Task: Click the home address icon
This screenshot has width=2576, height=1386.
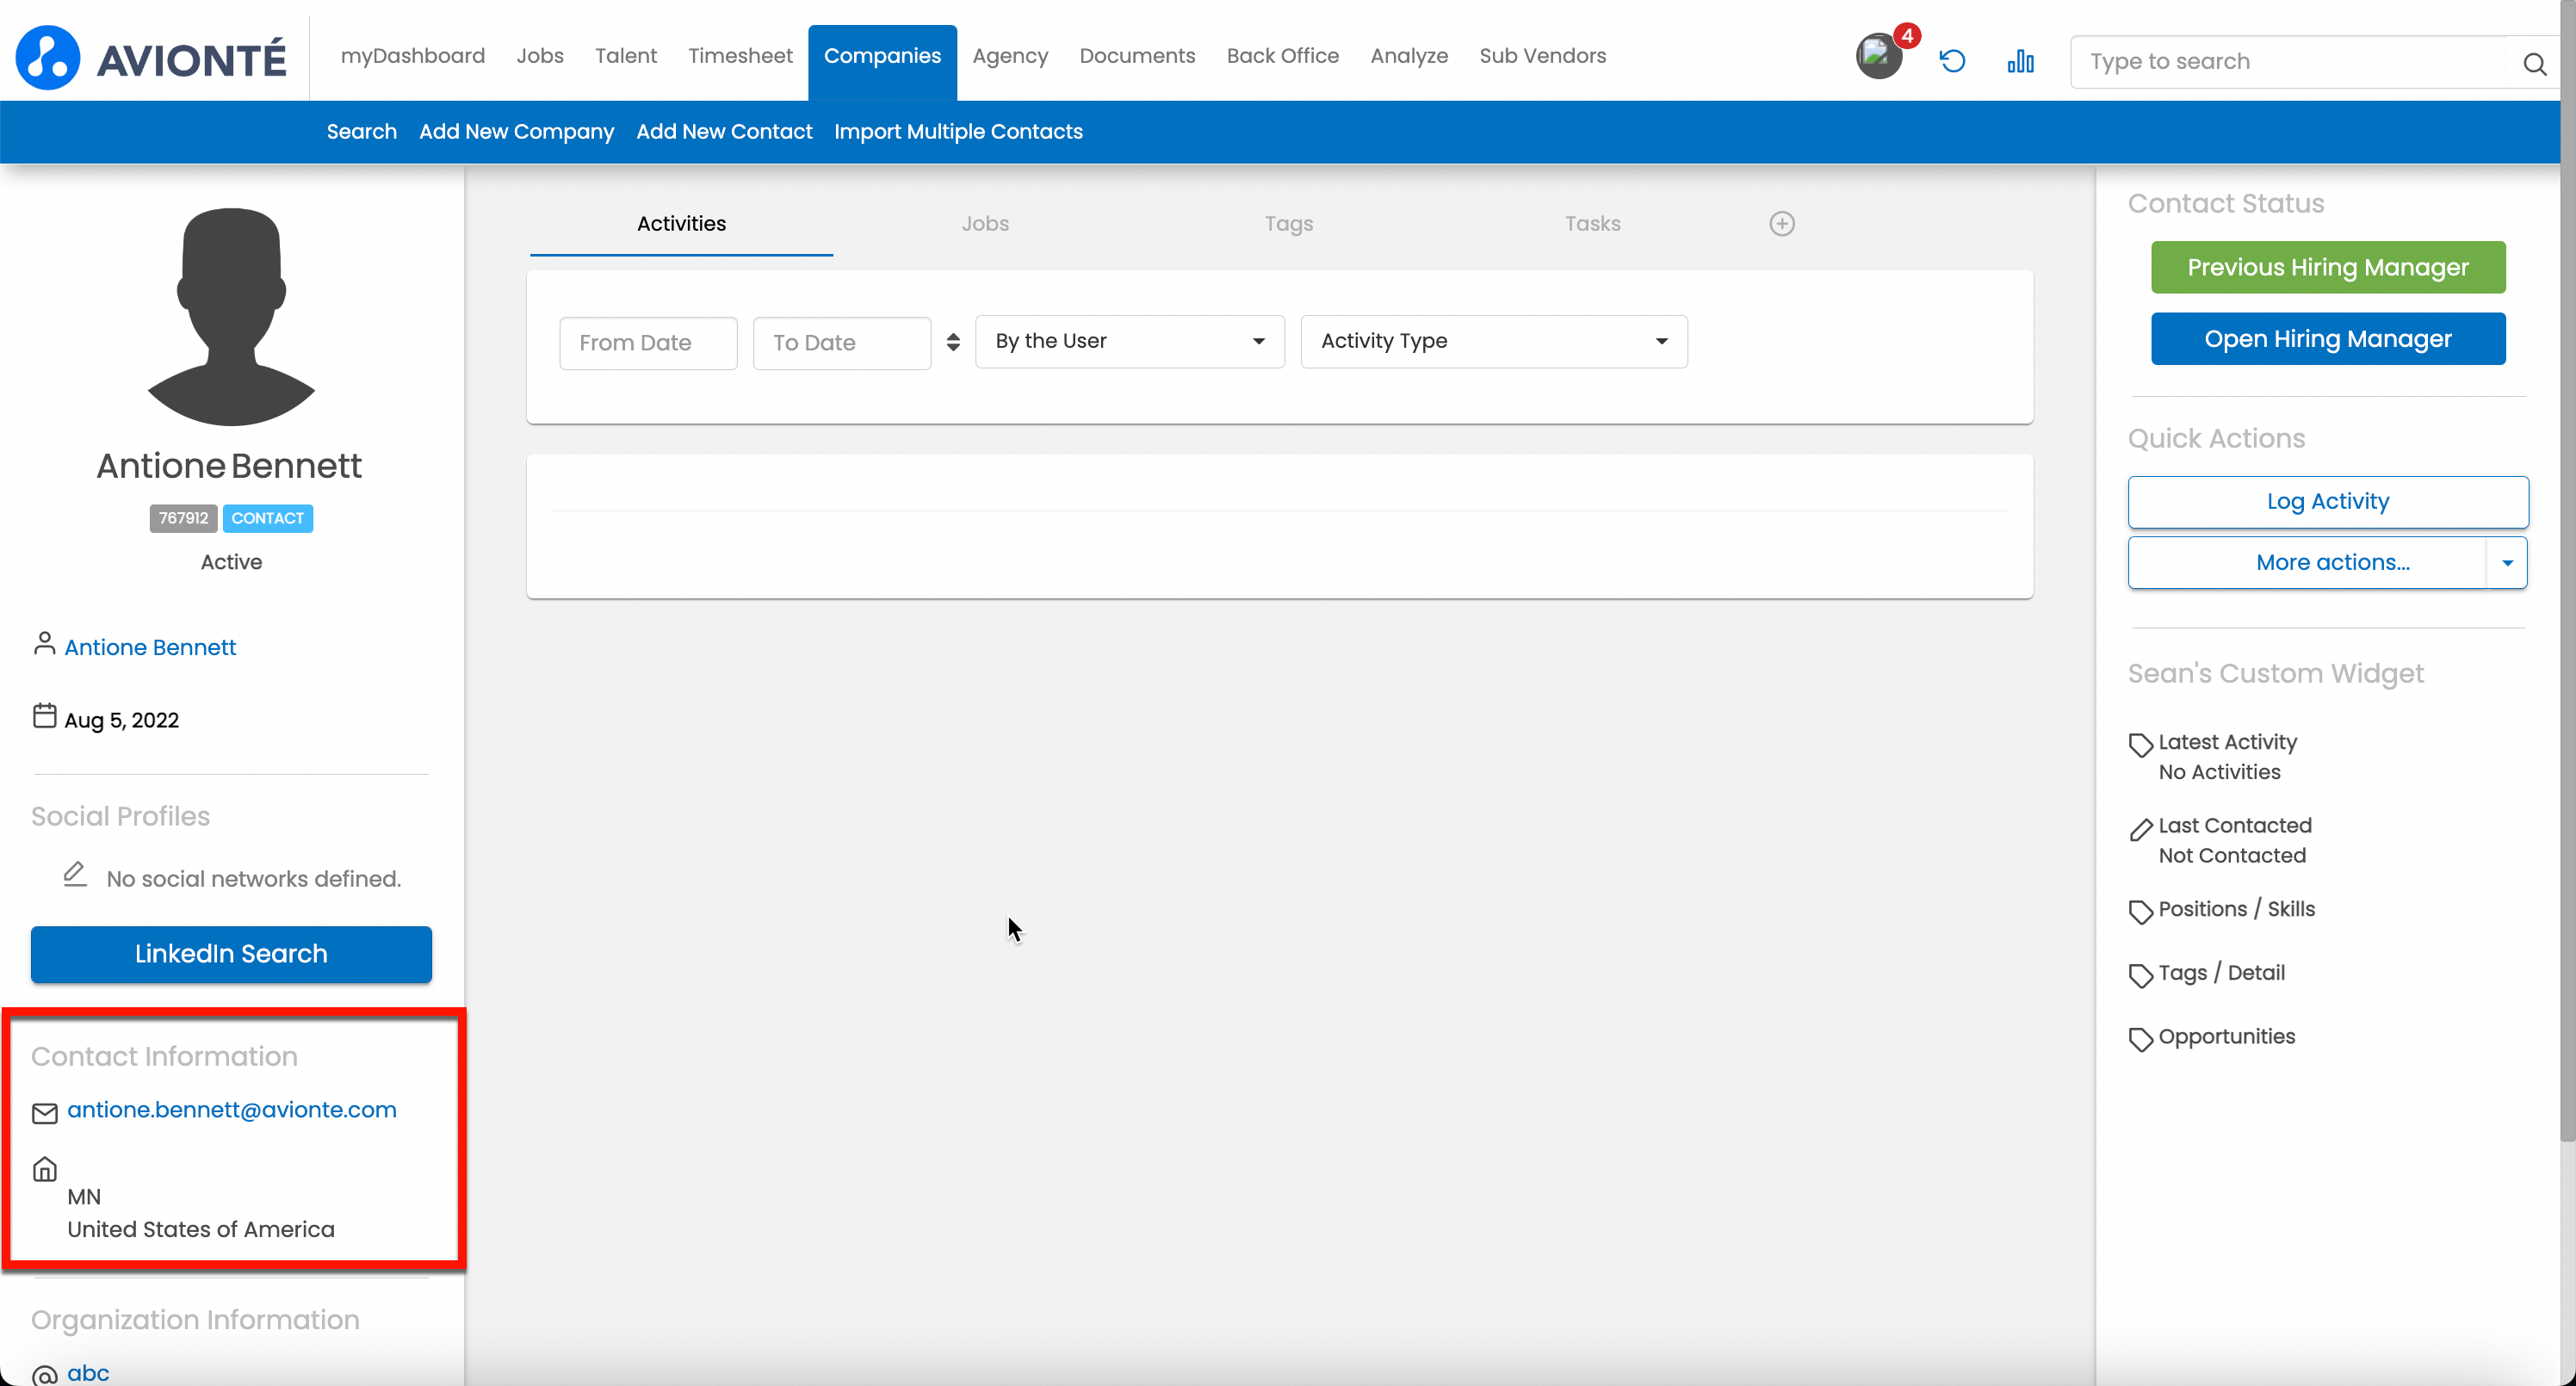Action: tap(45, 1168)
